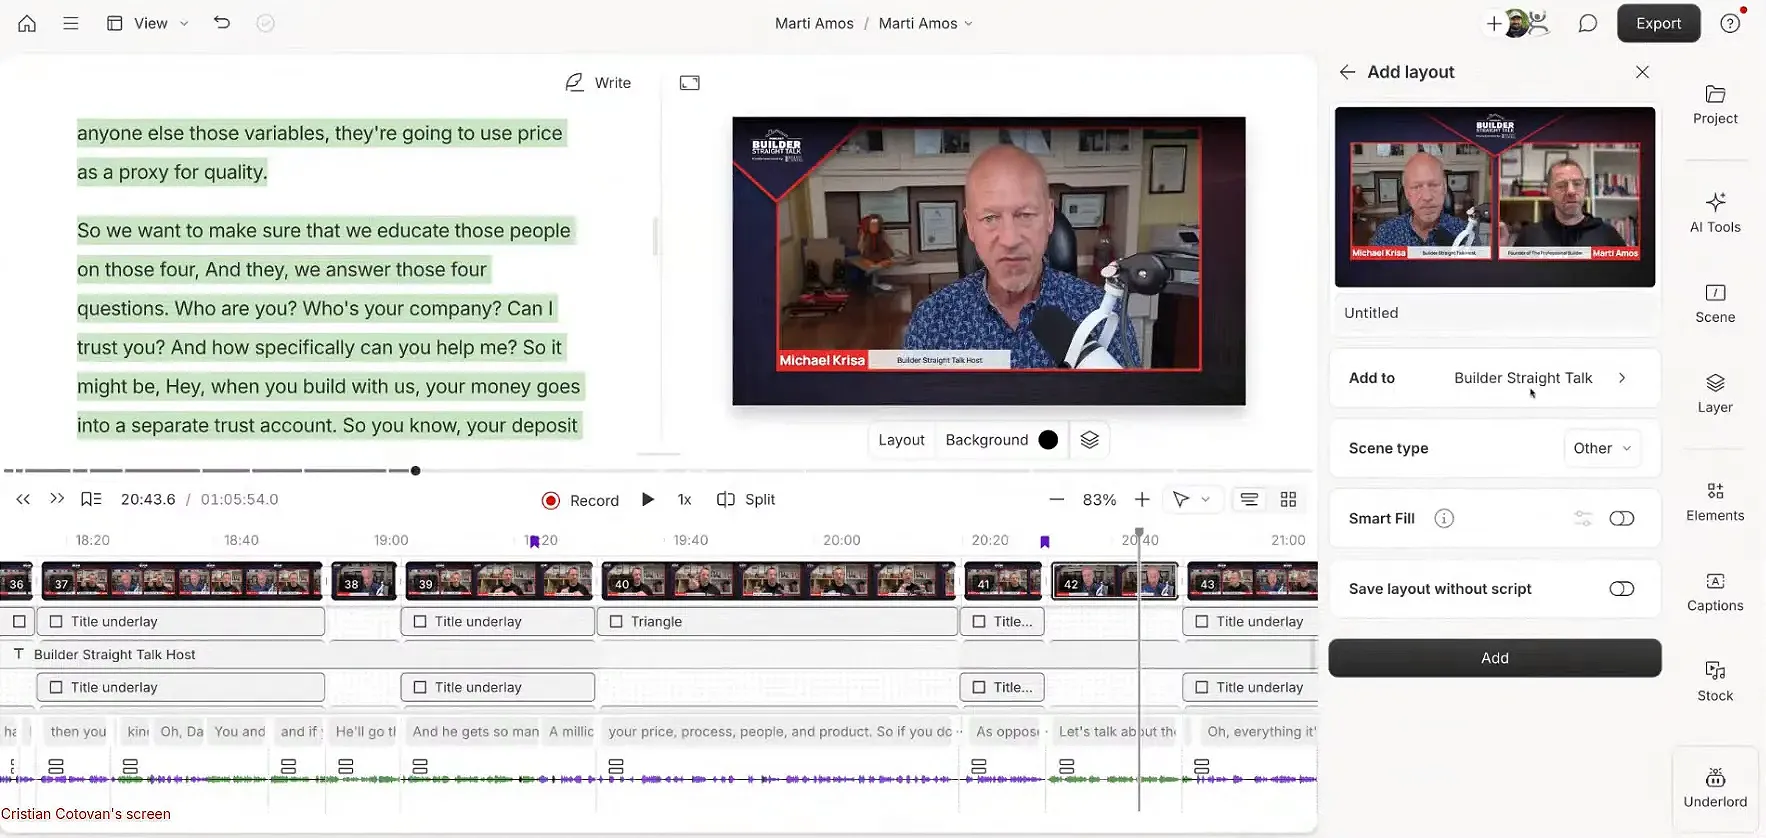Open the Scene type Other dropdown
This screenshot has width=1766, height=838.
click(x=1602, y=448)
